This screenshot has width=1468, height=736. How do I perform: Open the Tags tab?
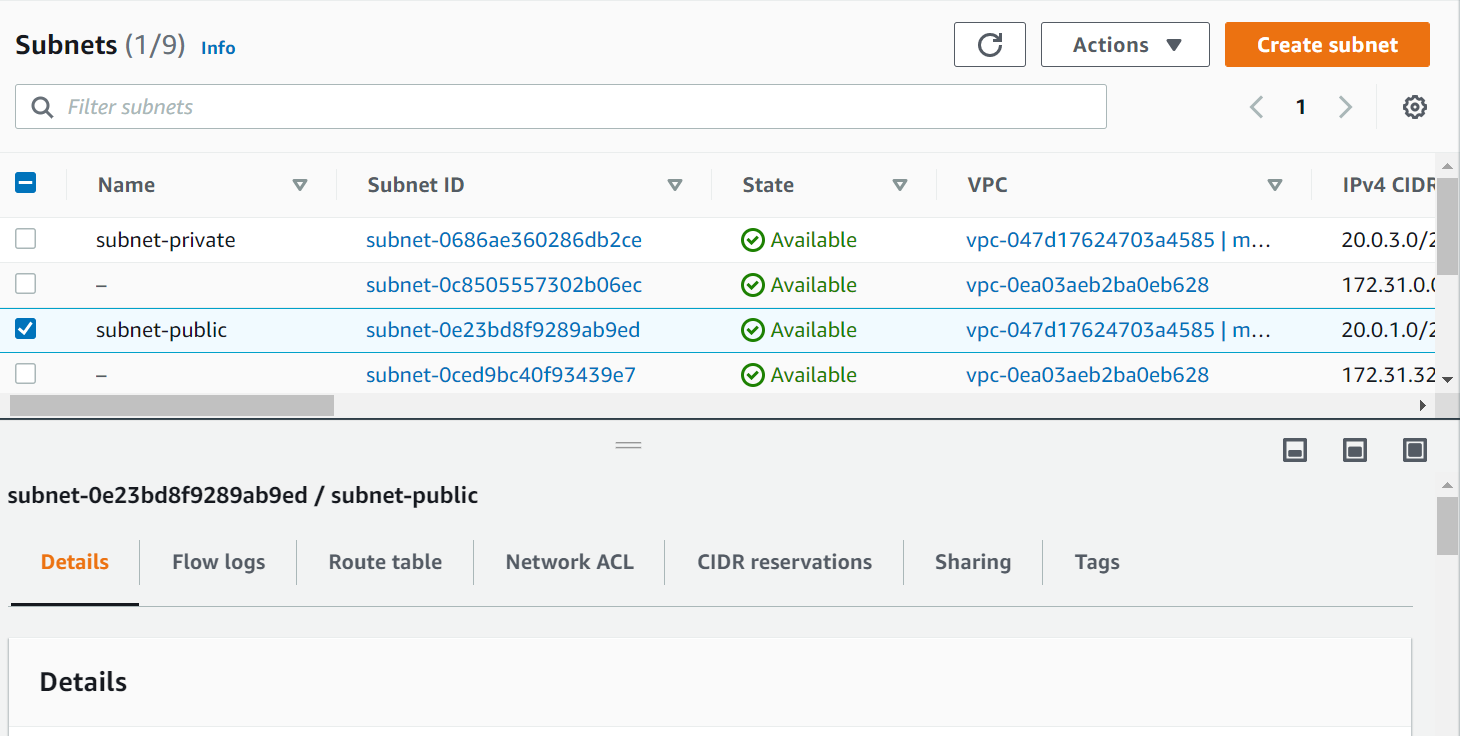pyautogui.click(x=1096, y=561)
